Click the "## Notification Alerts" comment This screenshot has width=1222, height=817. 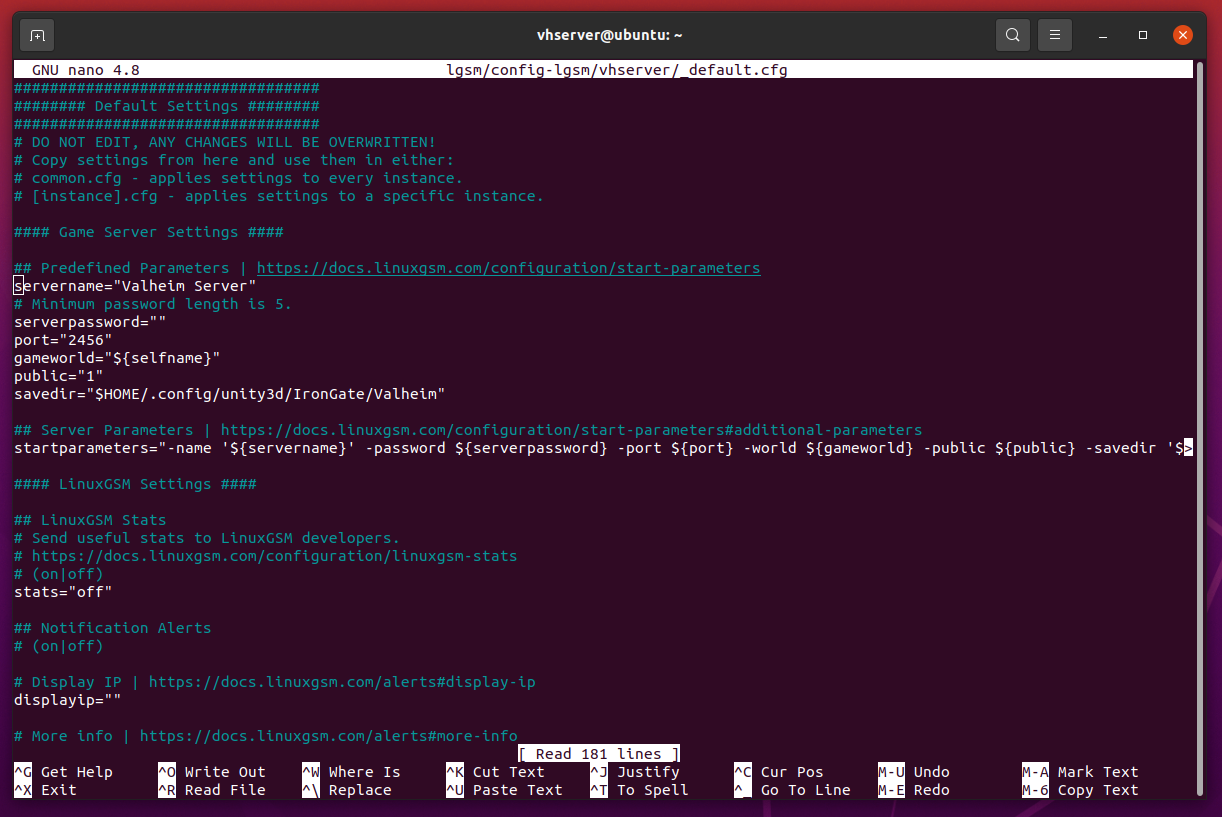point(112,628)
